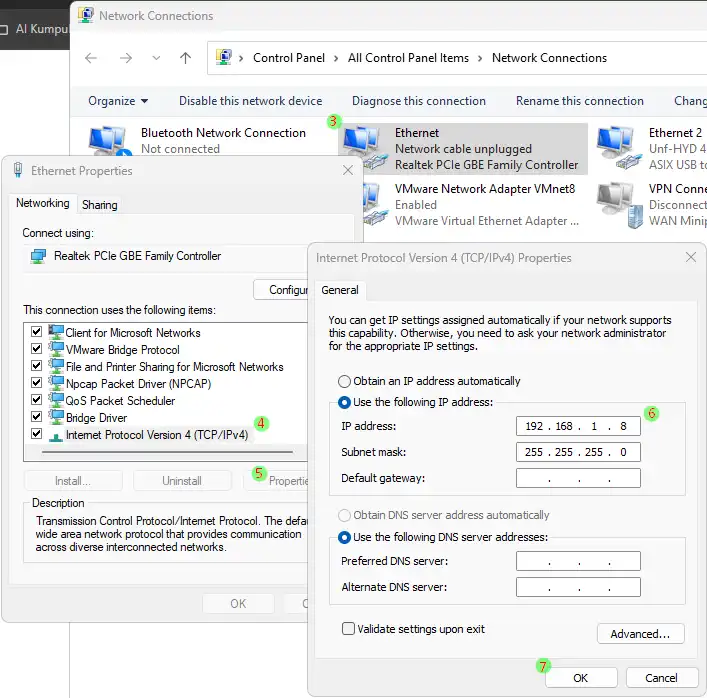Click the back navigation arrow
This screenshot has height=698, width=707.
tap(91, 58)
